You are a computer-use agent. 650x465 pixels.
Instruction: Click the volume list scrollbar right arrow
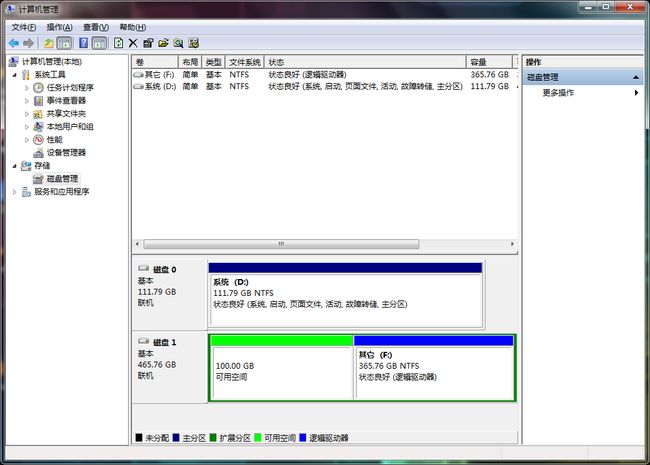pyautogui.click(x=512, y=244)
